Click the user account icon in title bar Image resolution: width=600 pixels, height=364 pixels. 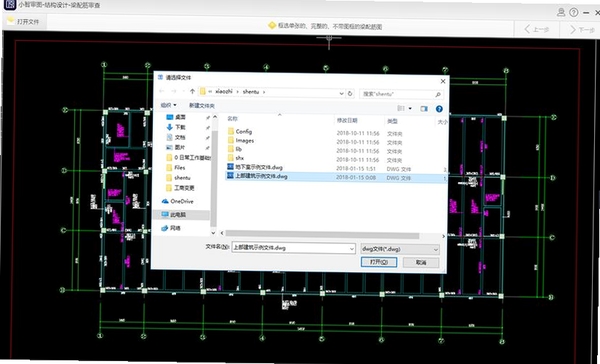pos(561,12)
